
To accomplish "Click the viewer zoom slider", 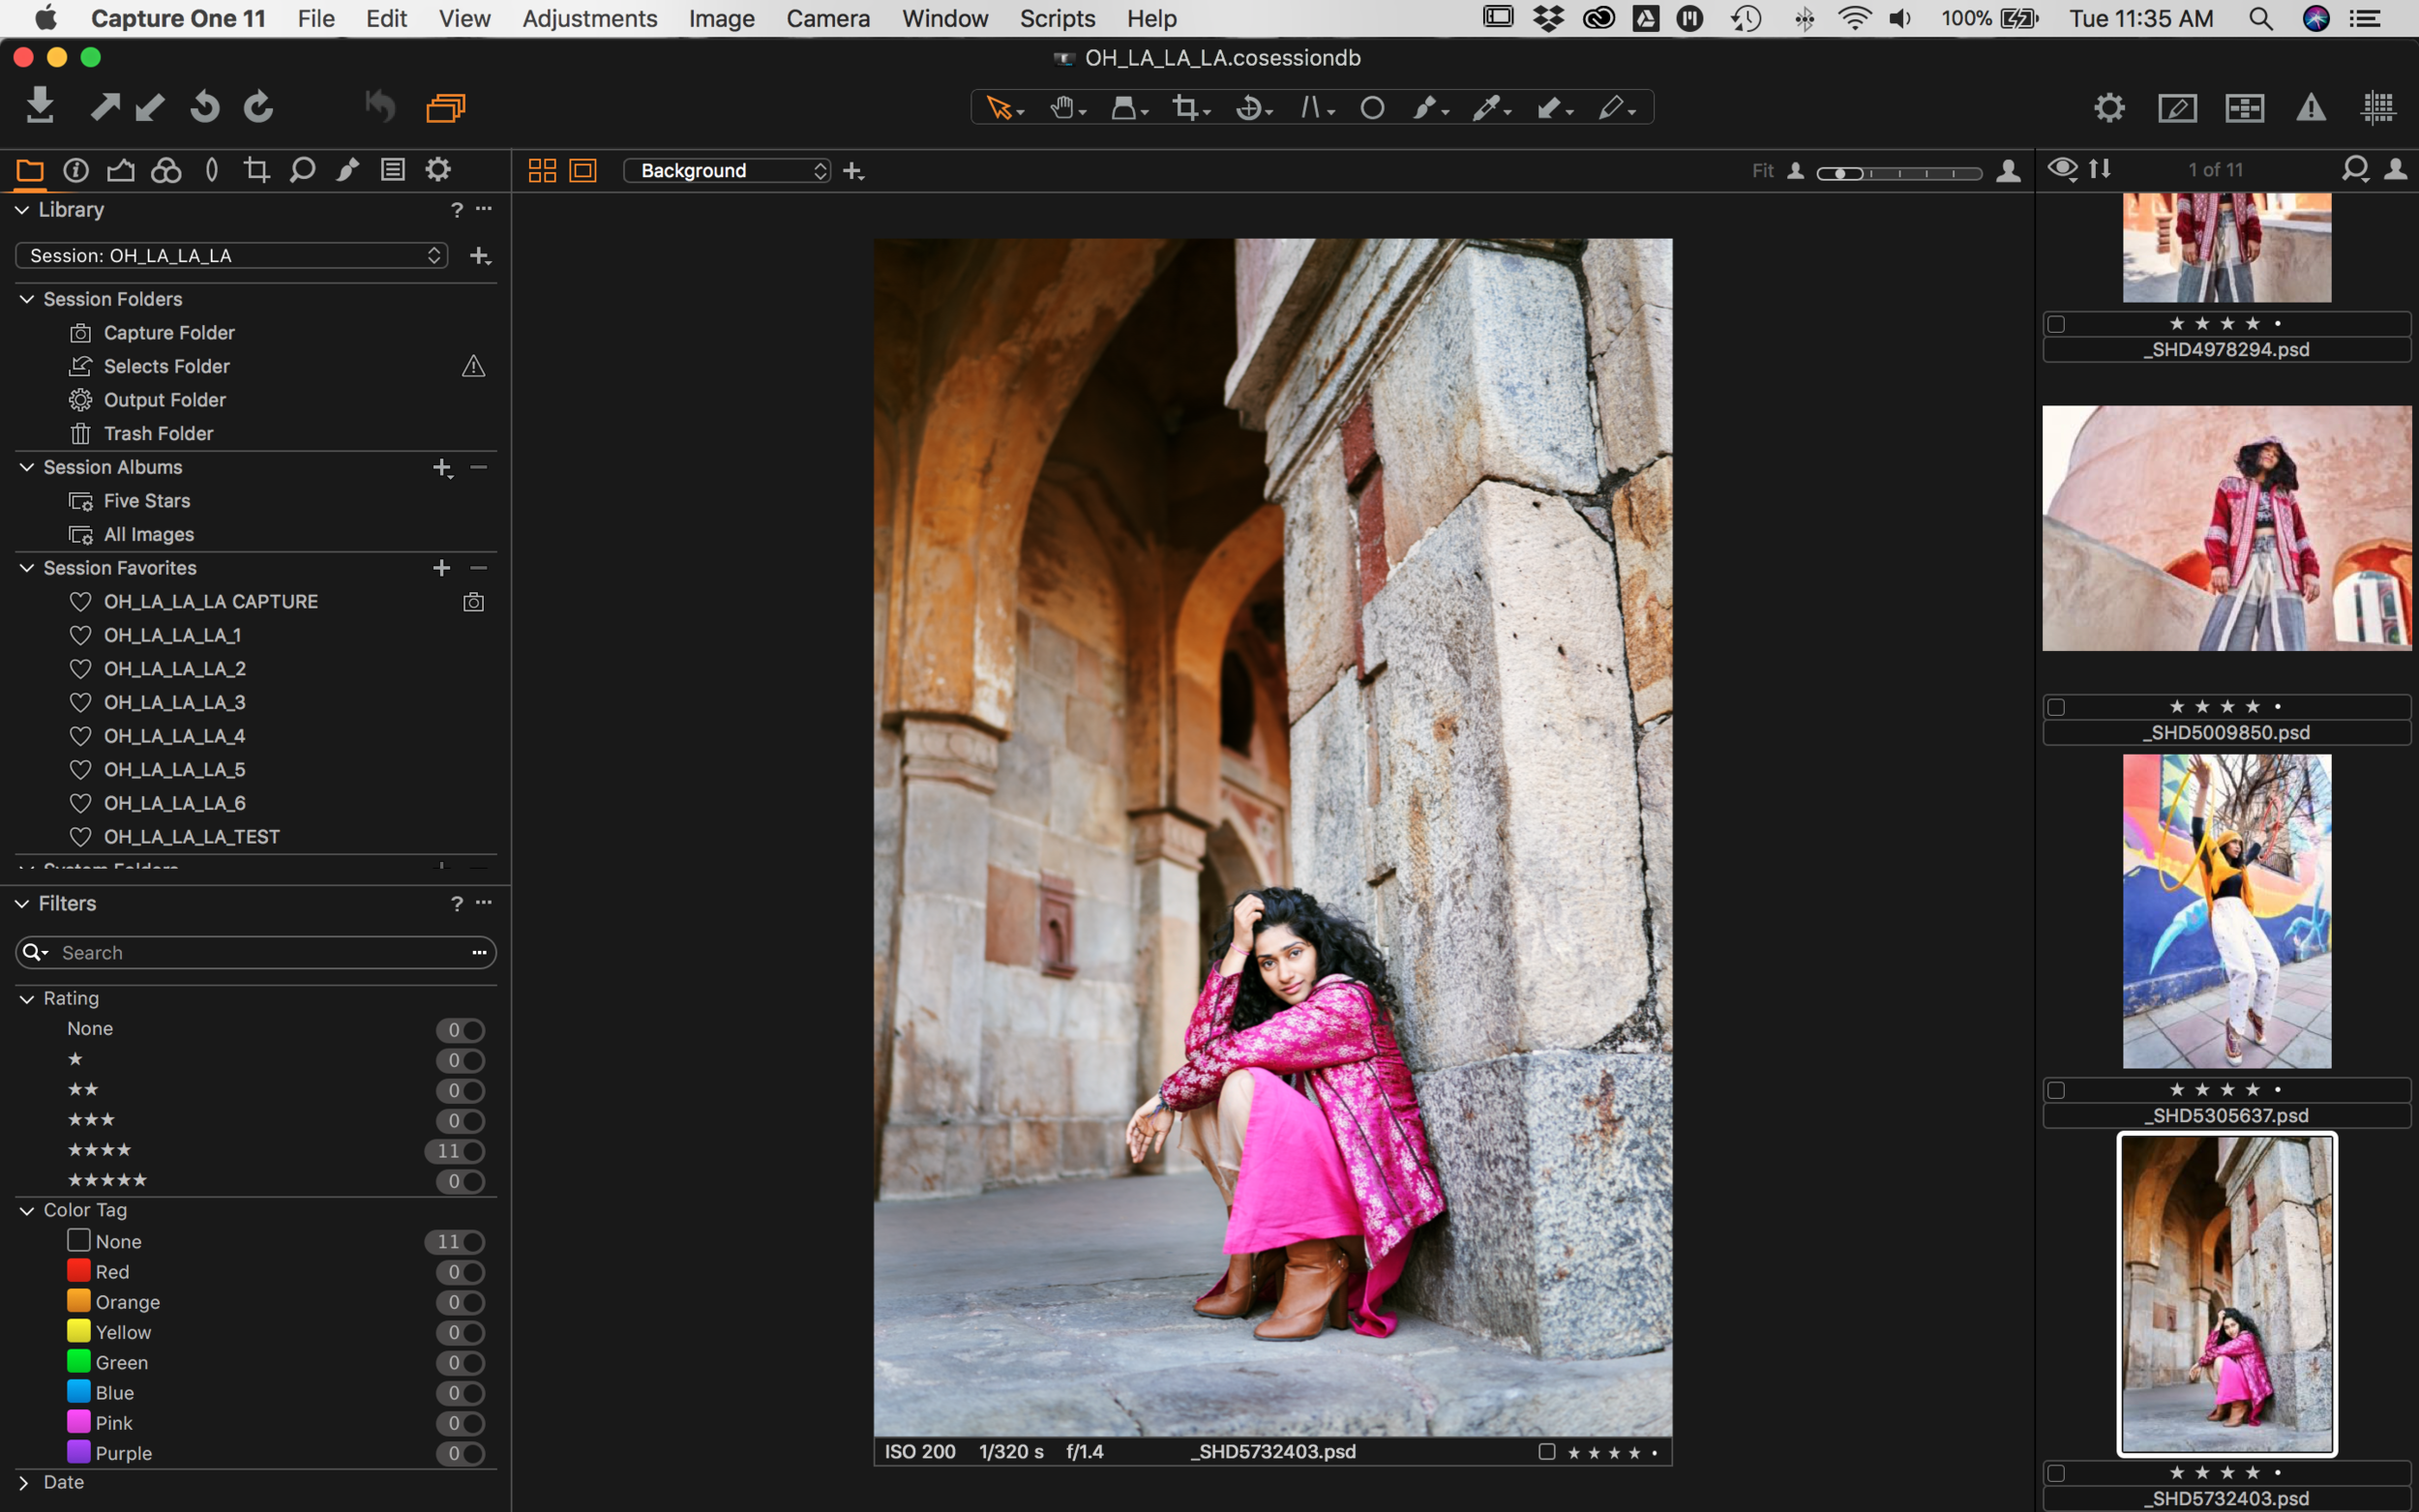I will [1899, 173].
